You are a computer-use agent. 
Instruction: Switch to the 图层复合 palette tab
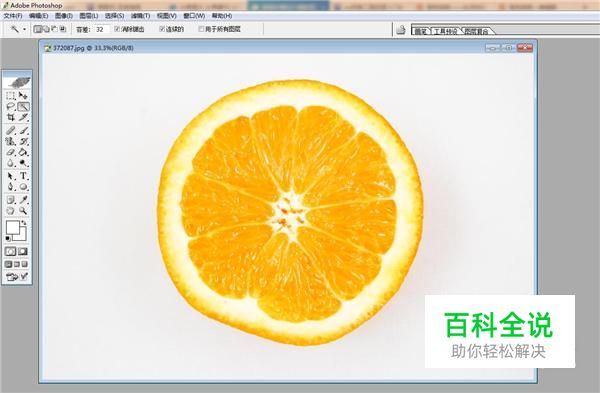pos(476,31)
